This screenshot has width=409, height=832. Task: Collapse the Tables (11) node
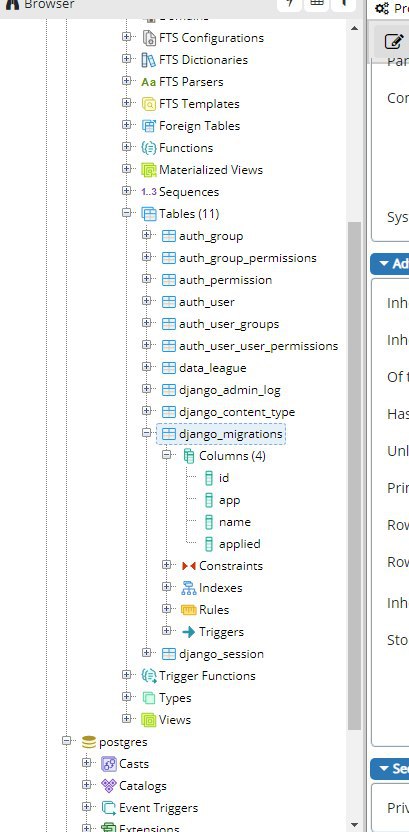(126, 213)
